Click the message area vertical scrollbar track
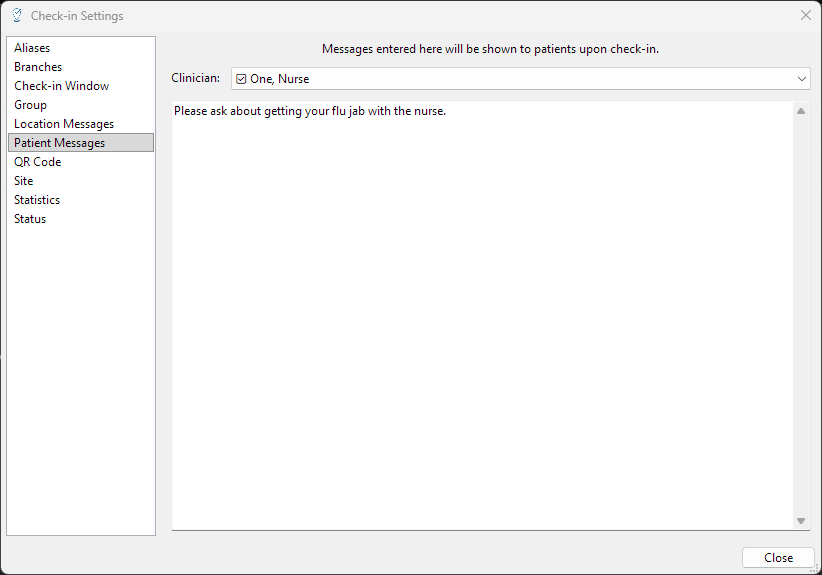Image resolution: width=822 pixels, height=575 pixels. [801, 315]
